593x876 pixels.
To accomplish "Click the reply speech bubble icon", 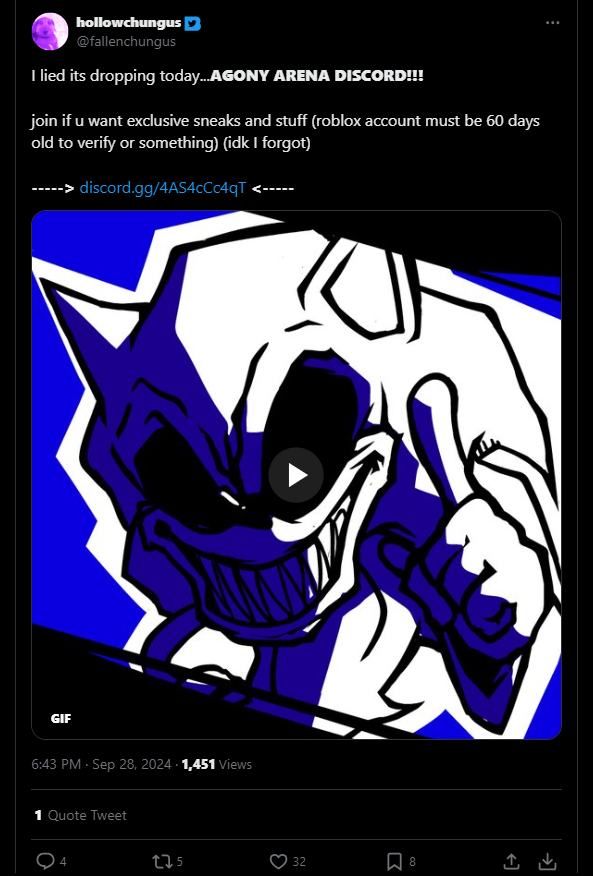I will point(45,860).
